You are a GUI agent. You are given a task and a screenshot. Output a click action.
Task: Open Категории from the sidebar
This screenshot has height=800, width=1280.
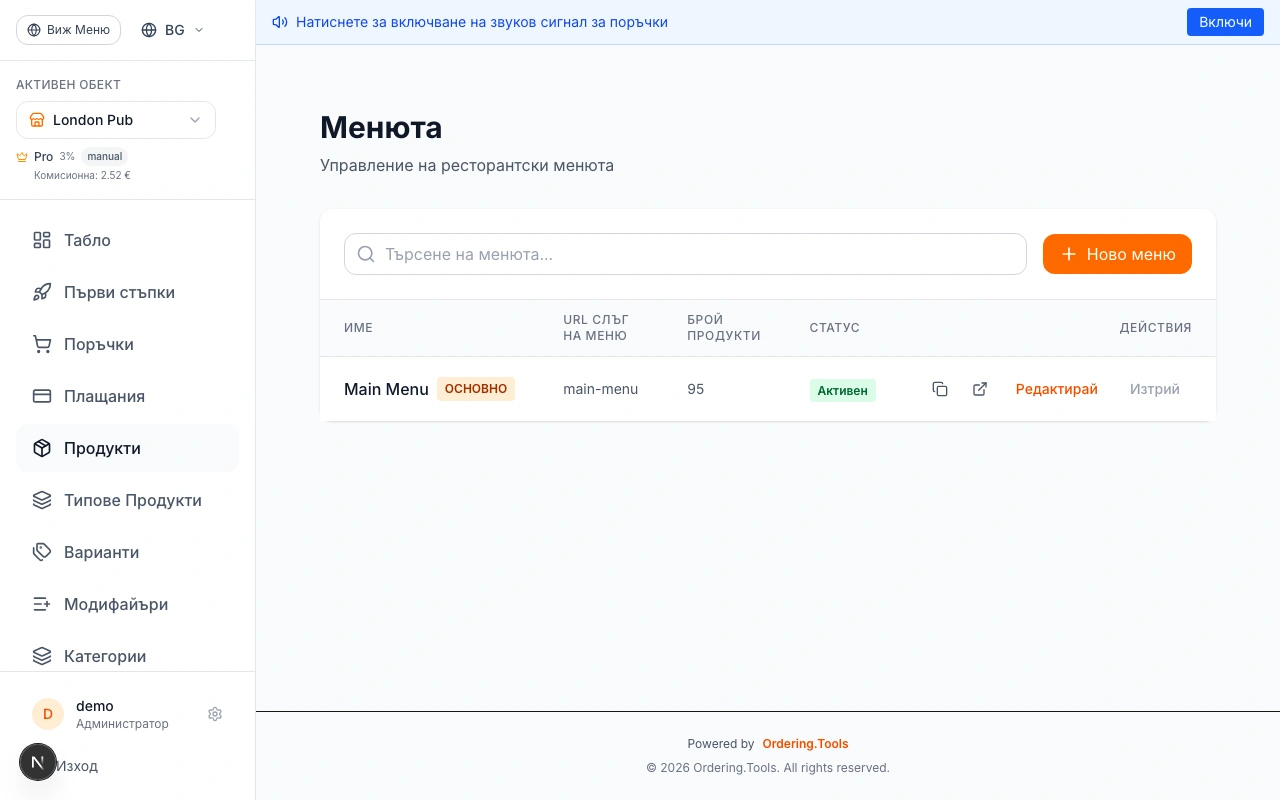[127, 656]
